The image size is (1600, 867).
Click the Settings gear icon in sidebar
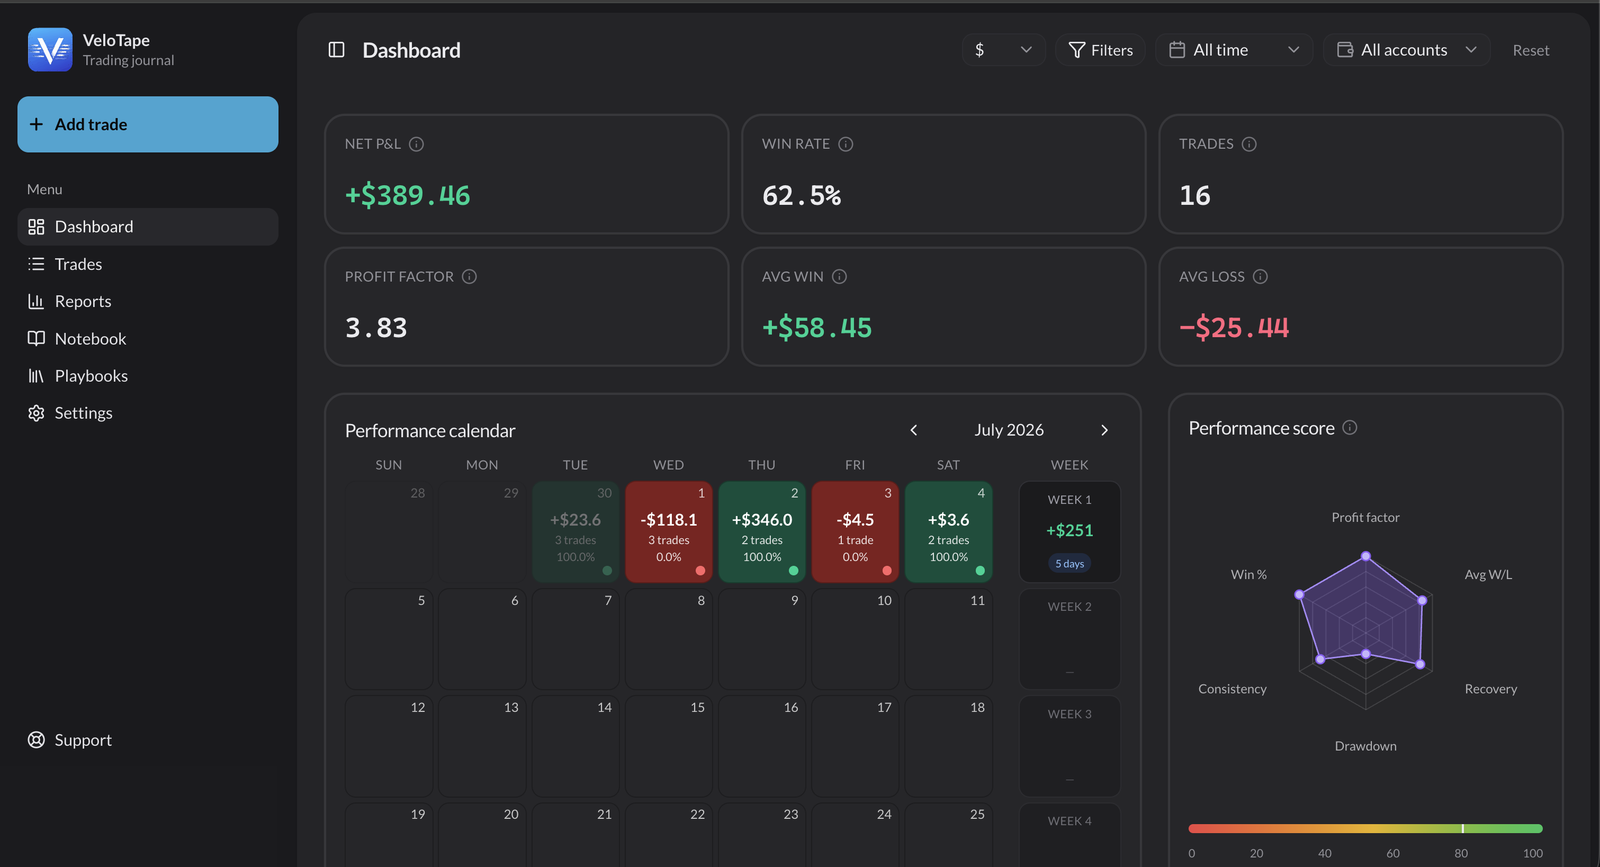[x=36, y=413]
